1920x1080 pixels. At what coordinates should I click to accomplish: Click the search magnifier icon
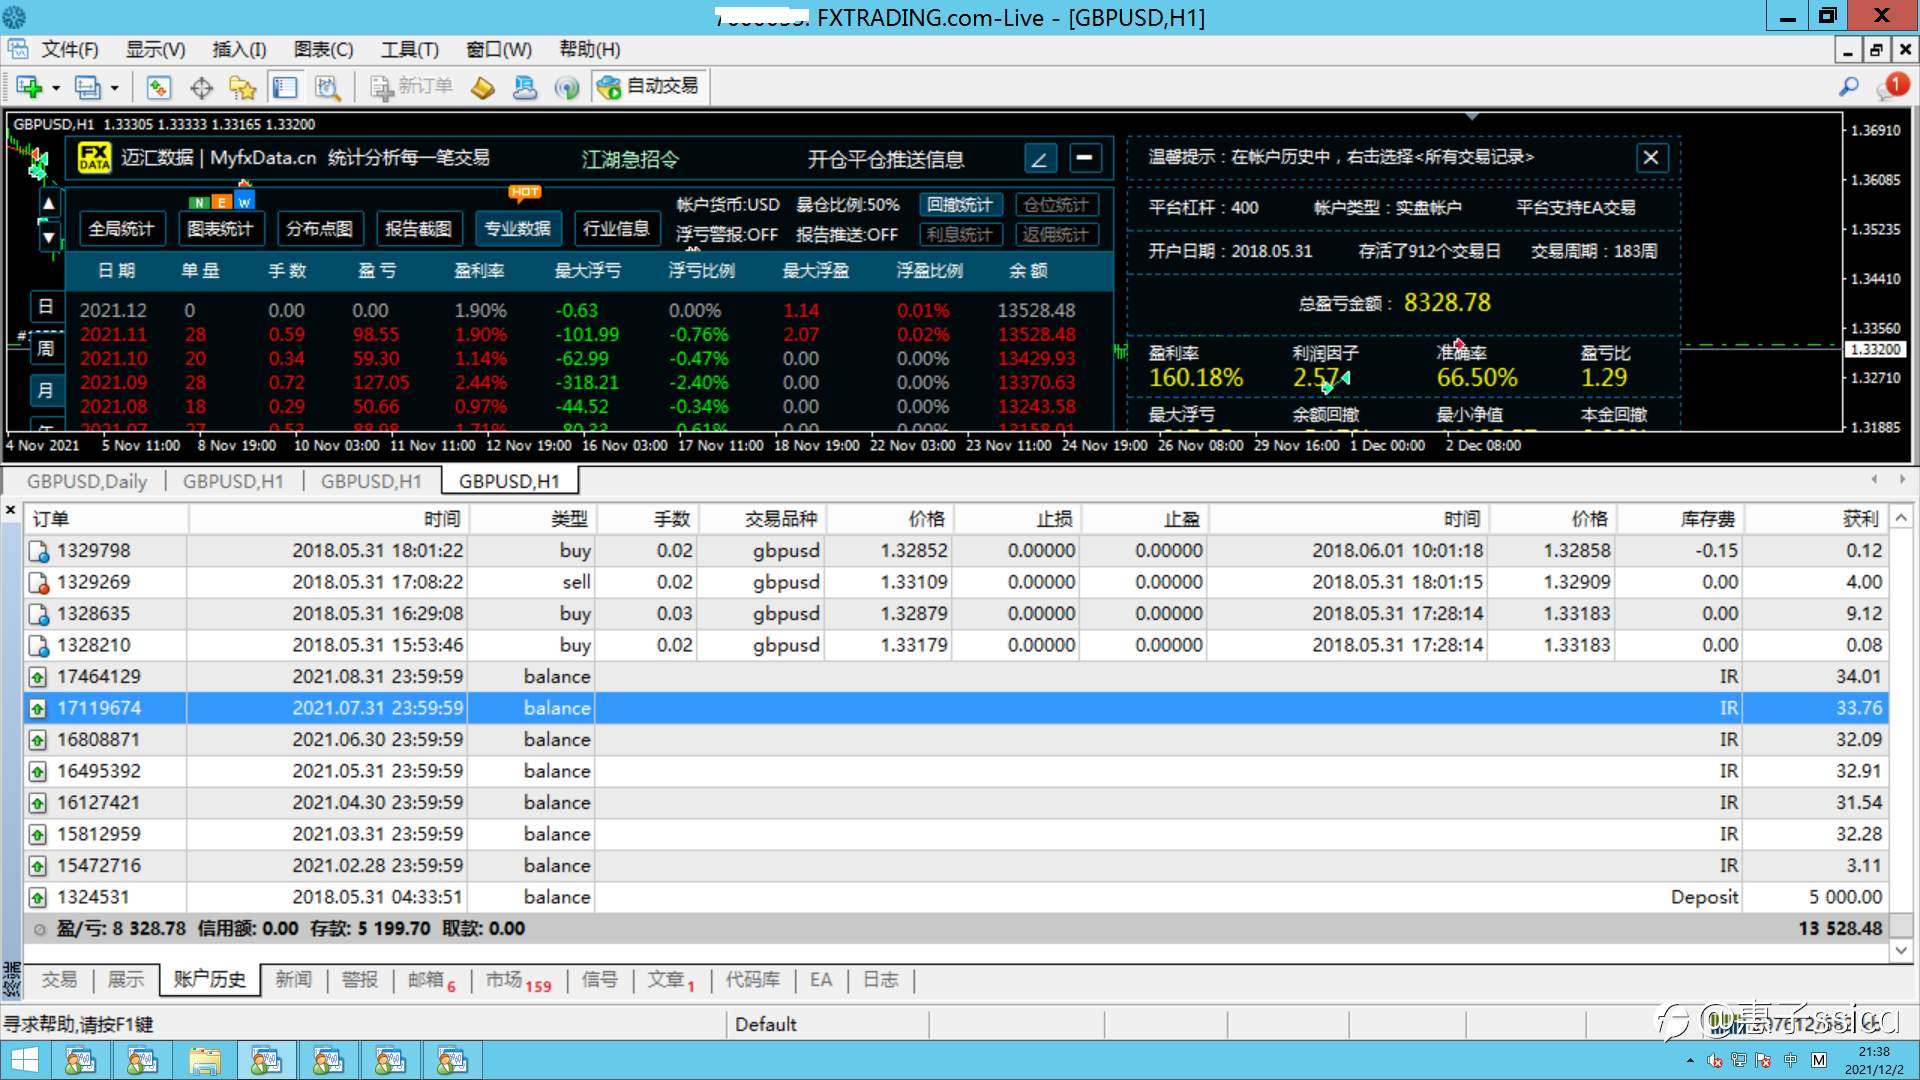[x=1848, y=87]
